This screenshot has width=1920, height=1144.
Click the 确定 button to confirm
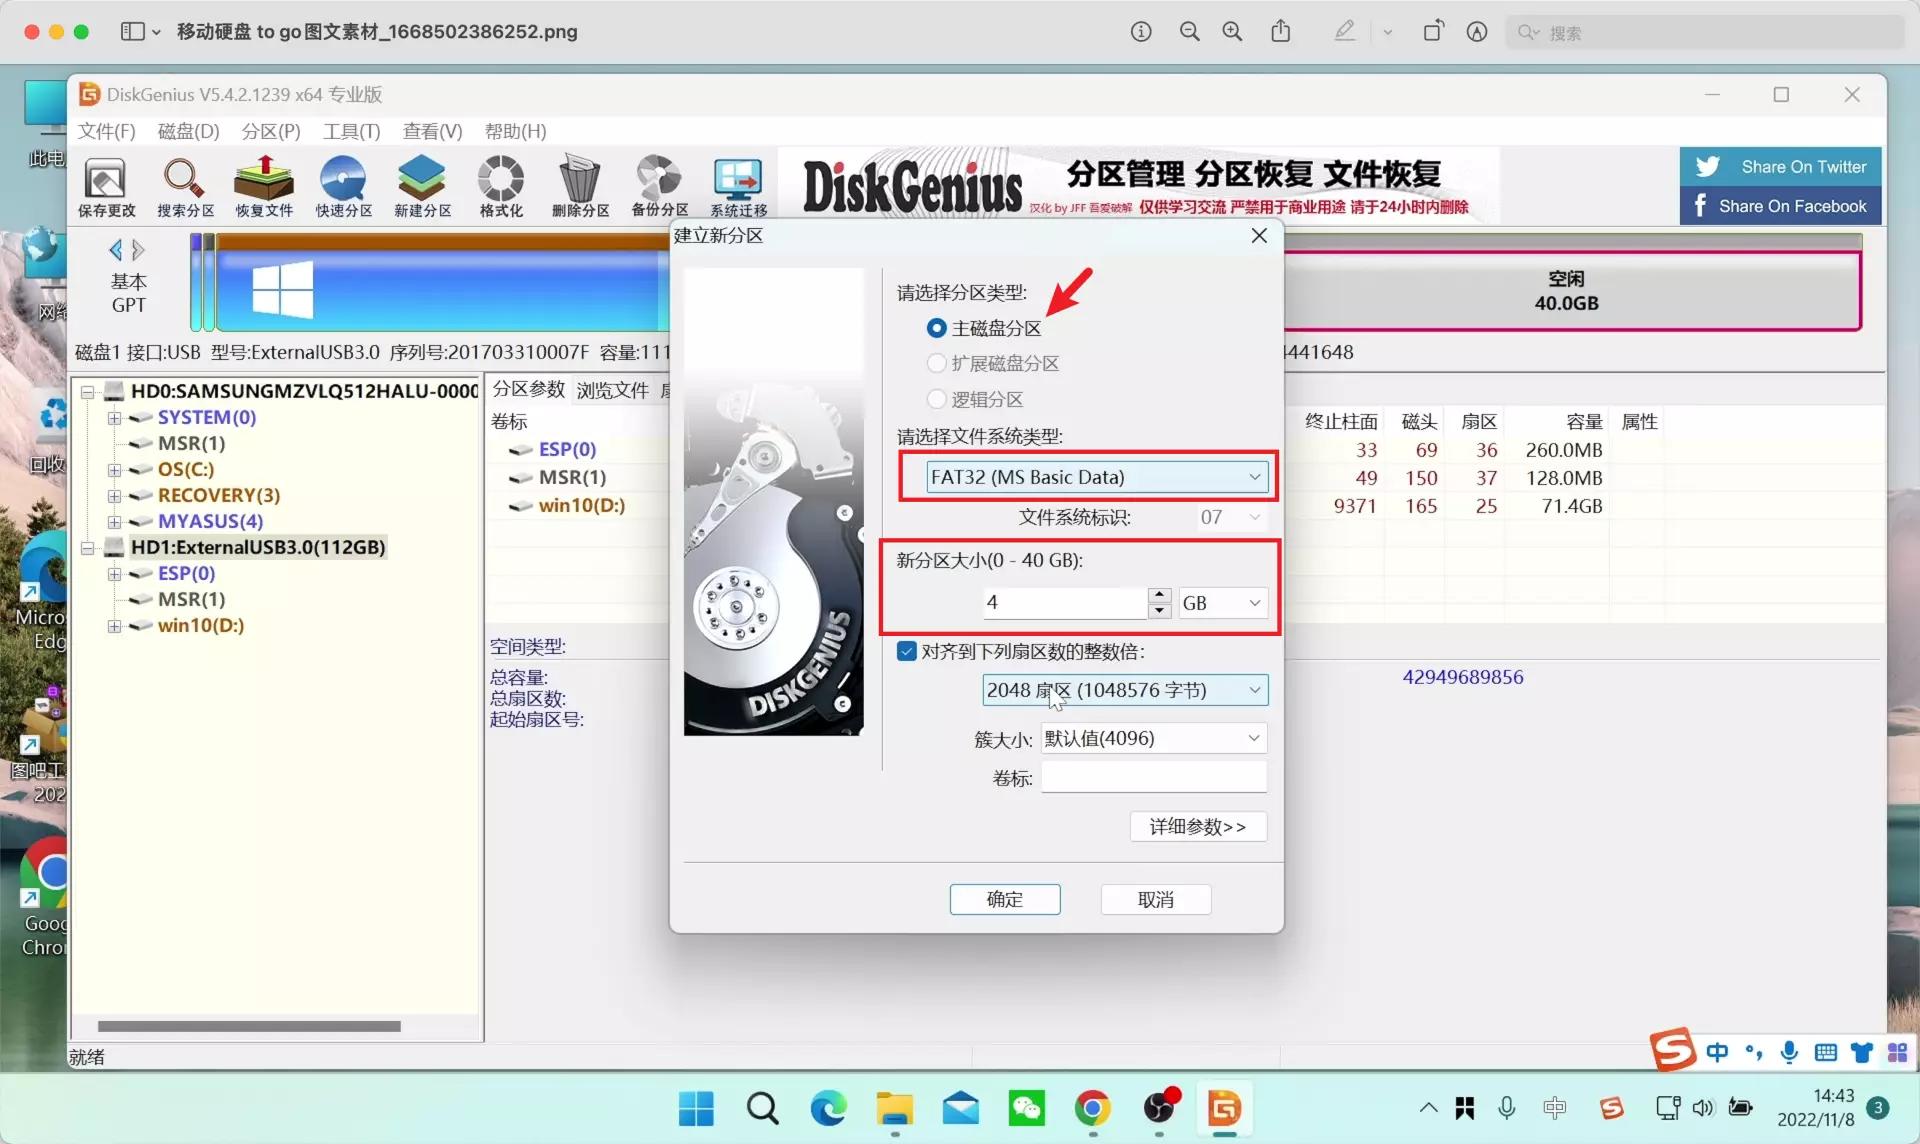tap(1004, 899)
